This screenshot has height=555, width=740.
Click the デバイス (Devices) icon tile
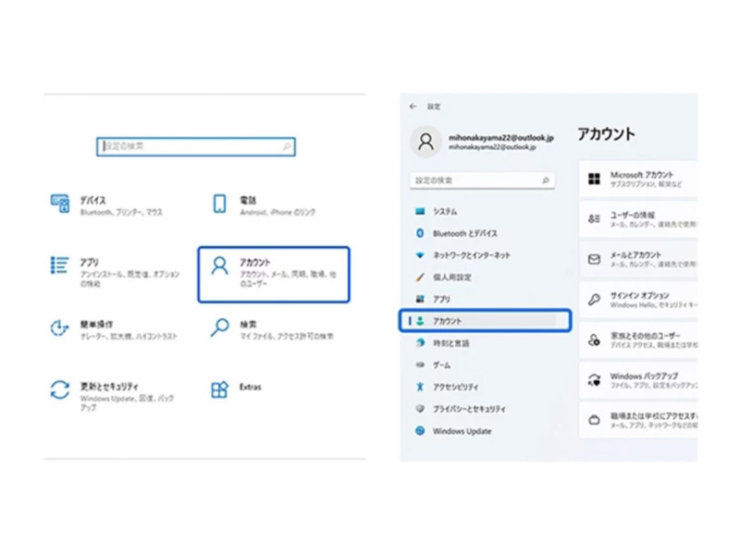tap(59, 203)
